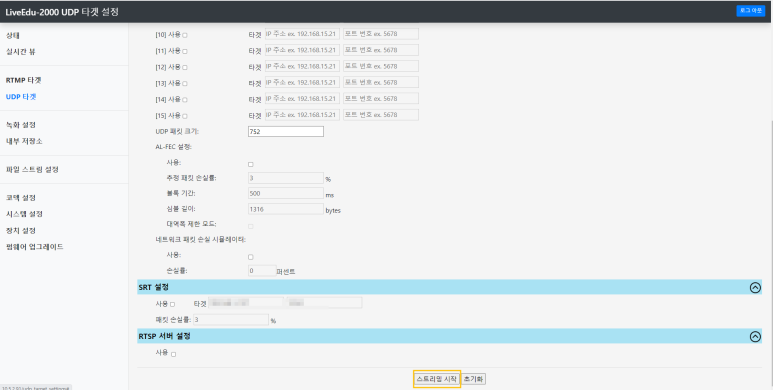Image resolution: width=773 pixels, height=390 pixels.
Task: Click the LiveEdu-2000 UDP 타겟 설정 title
Action: (x=62, y=12)
